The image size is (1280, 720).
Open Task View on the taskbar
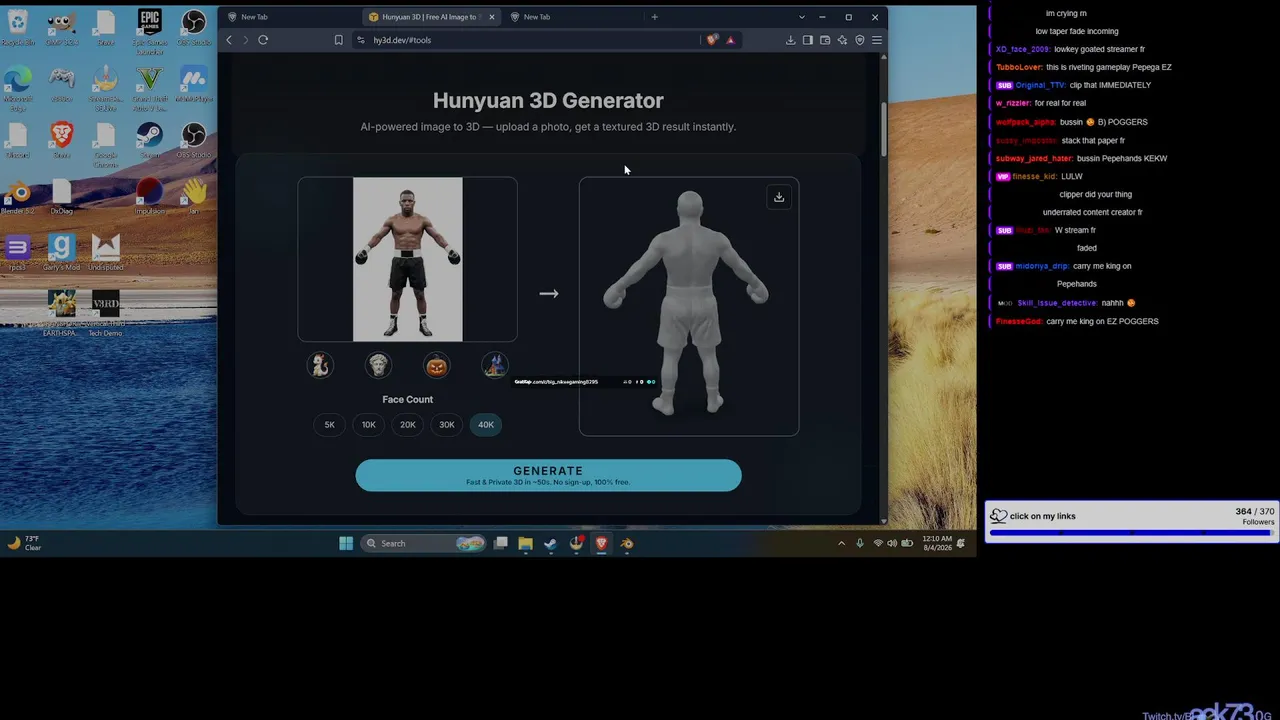coord(501,543)
